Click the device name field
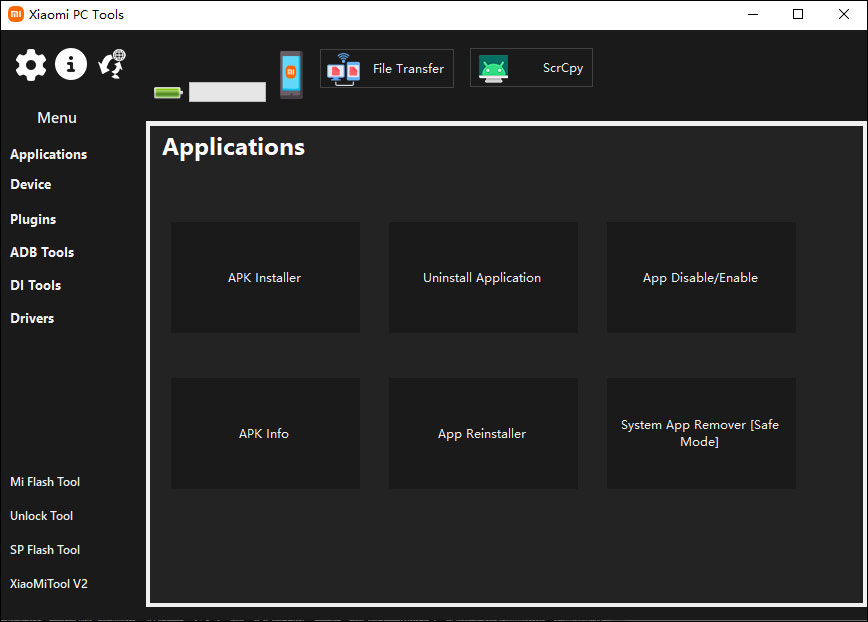The height and width of the screenshot is (622, 868). pyautogui.click(x=227, y=93)
